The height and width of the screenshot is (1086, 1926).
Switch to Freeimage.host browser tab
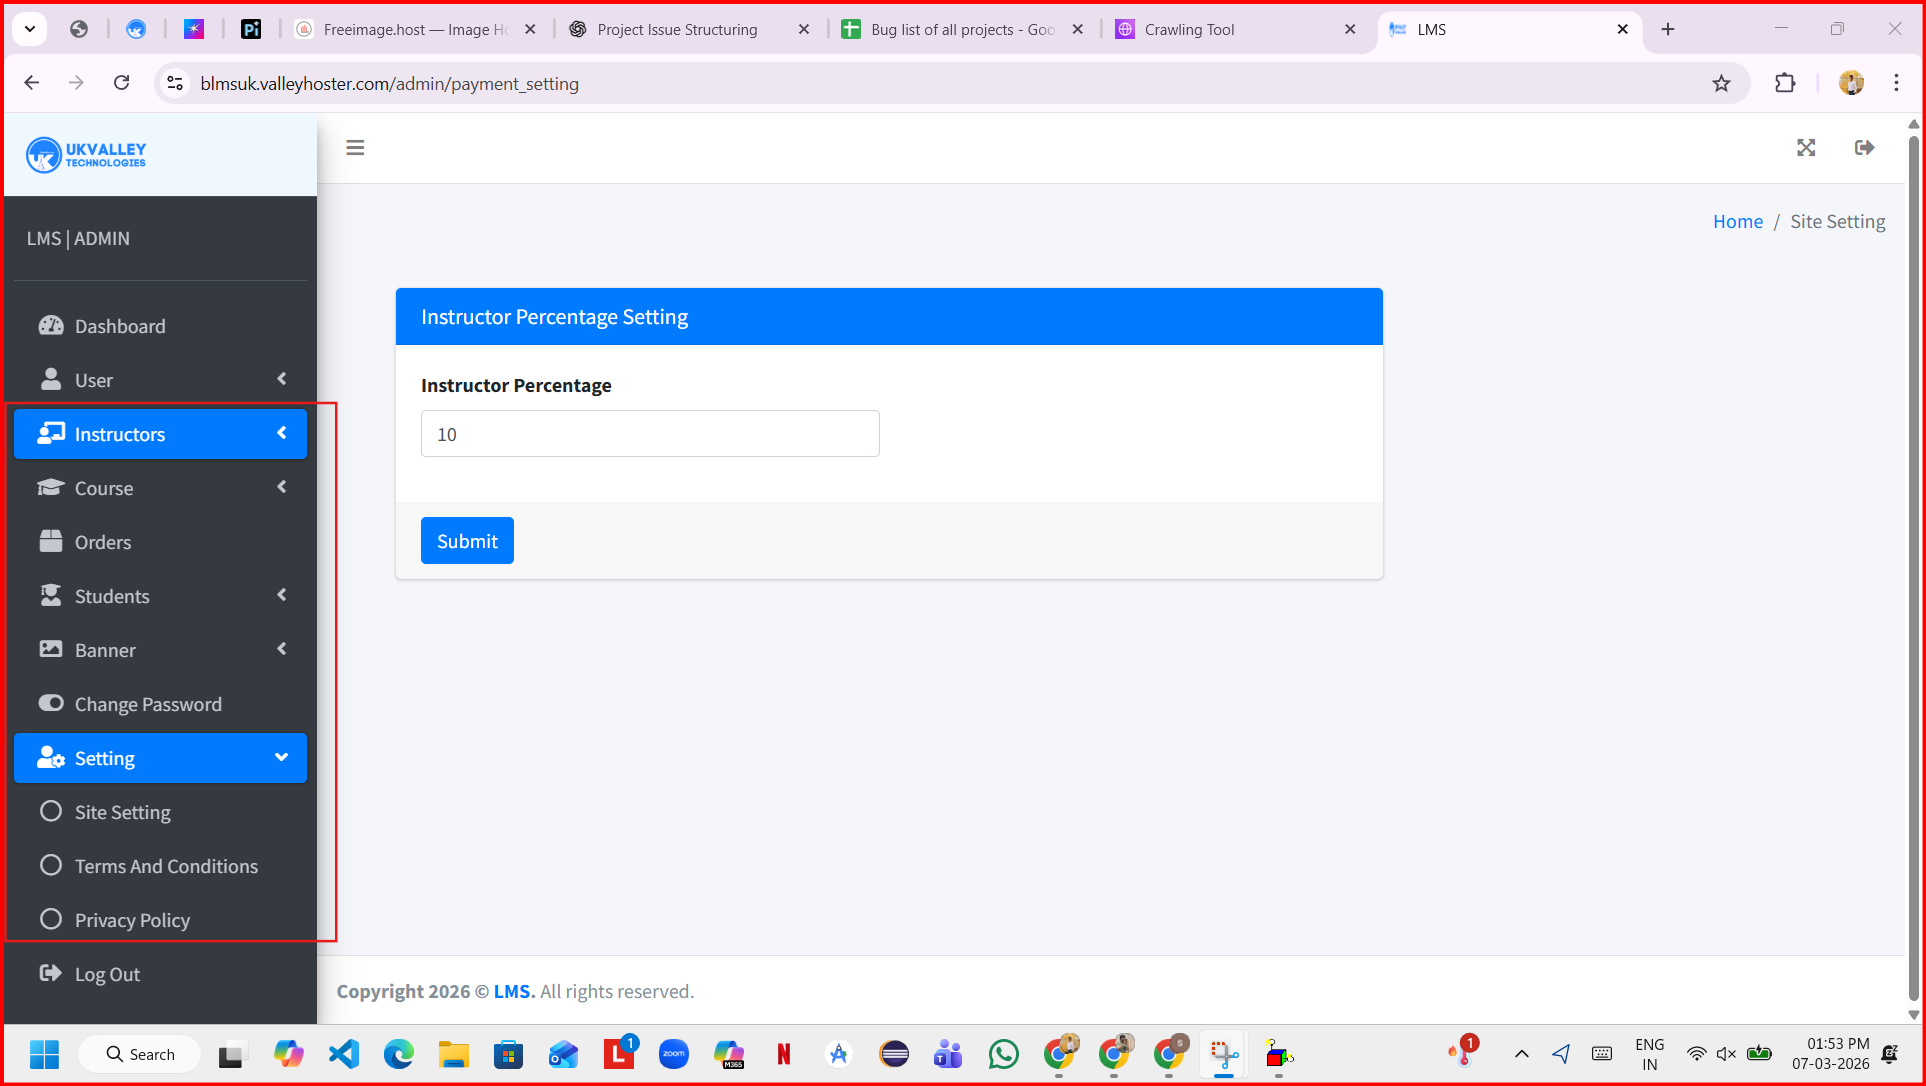[415, 29]
